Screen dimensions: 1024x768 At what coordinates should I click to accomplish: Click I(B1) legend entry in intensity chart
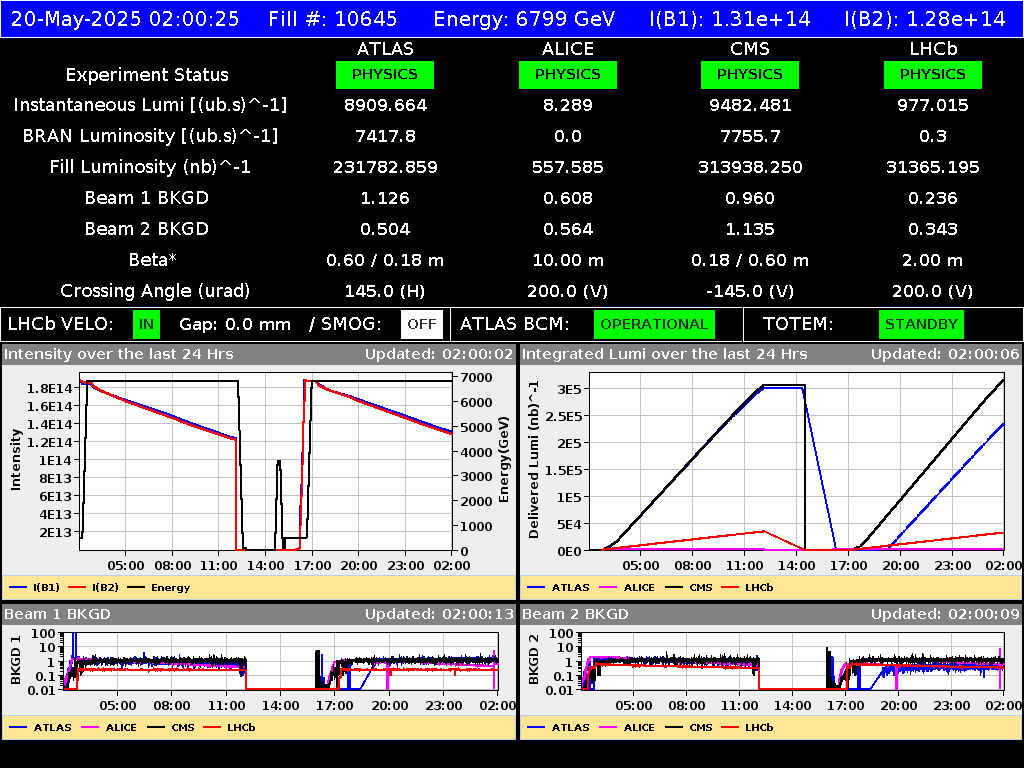tap(35, 588)
